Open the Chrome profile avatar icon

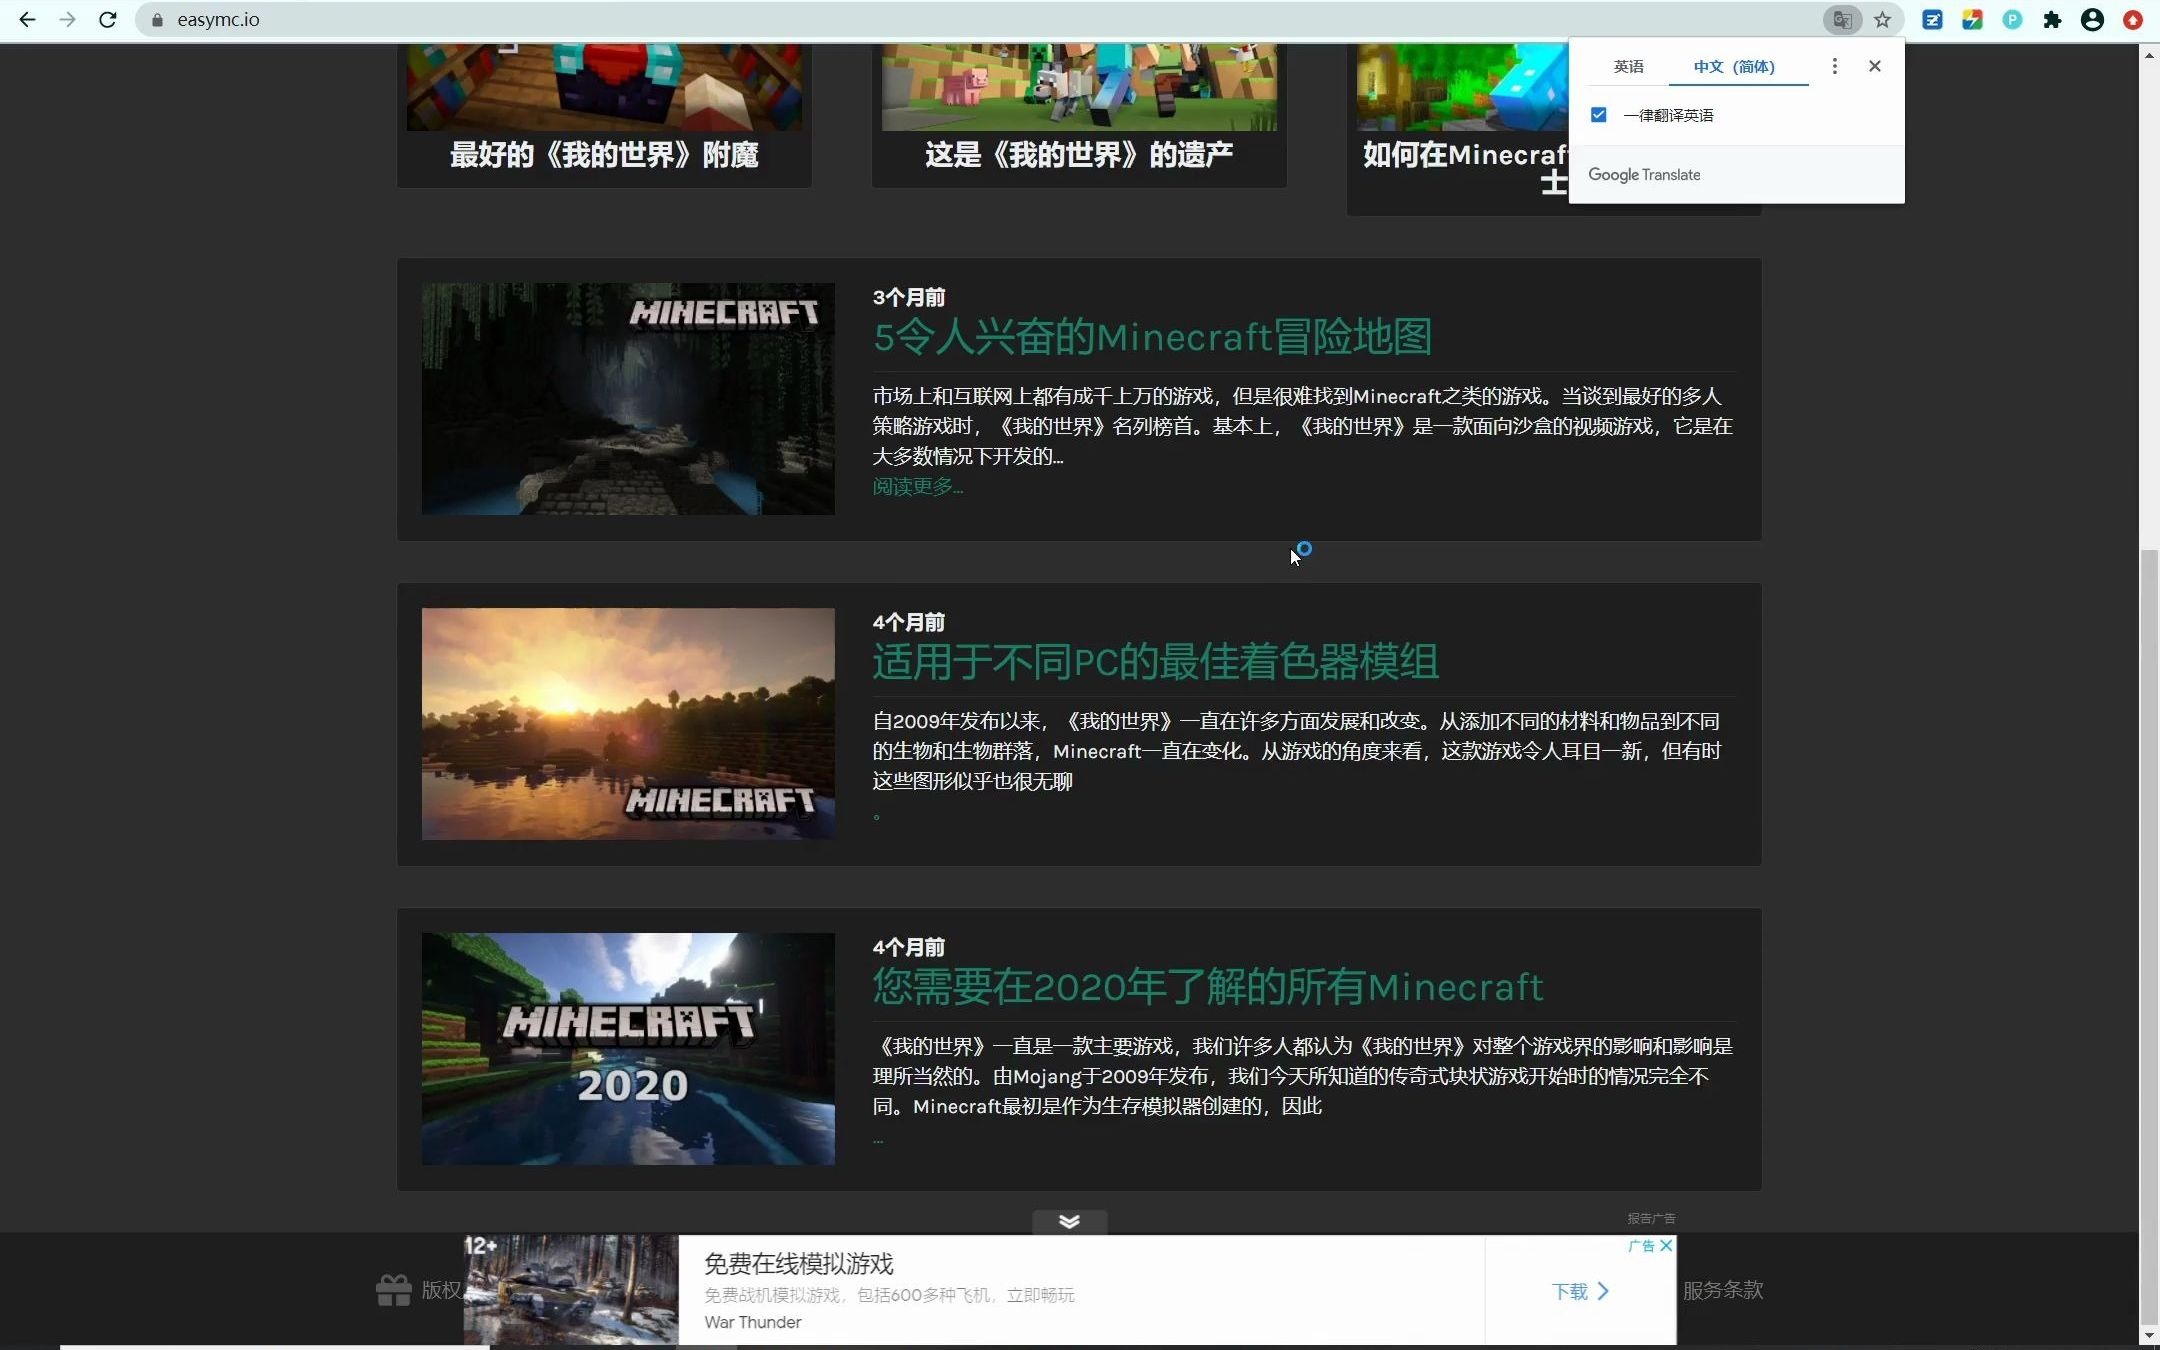point(2092,19)
